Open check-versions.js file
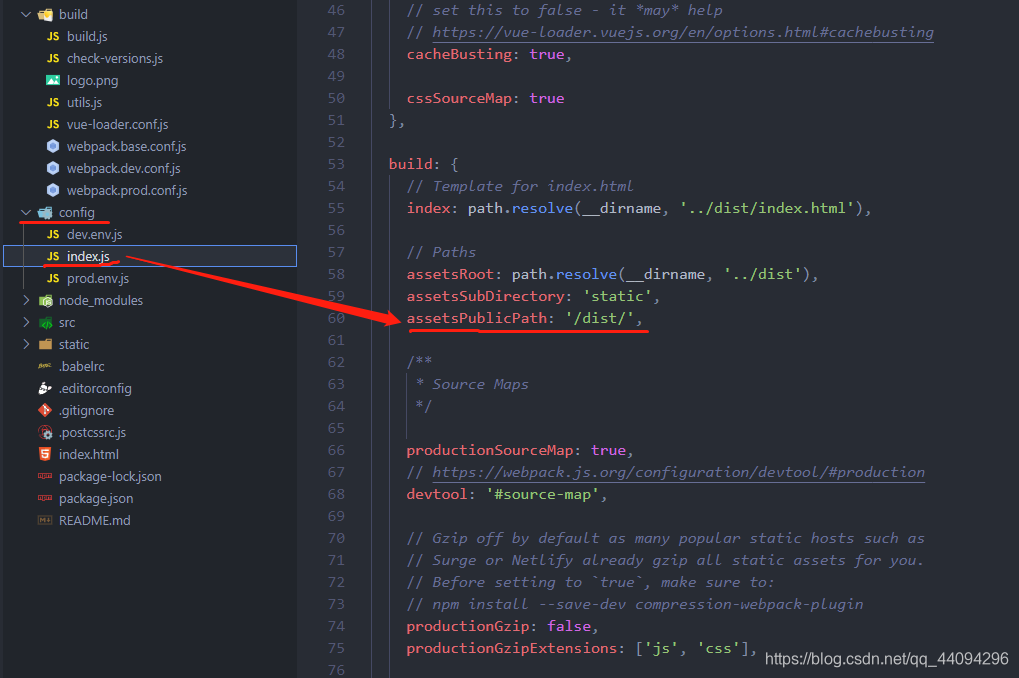The width and height of the screenshot is (1019, 678). (115, 59)
